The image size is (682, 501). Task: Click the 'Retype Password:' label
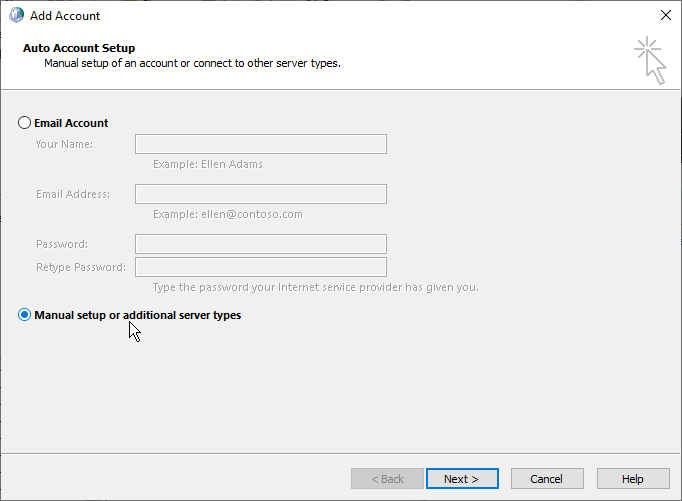(81, 267)
